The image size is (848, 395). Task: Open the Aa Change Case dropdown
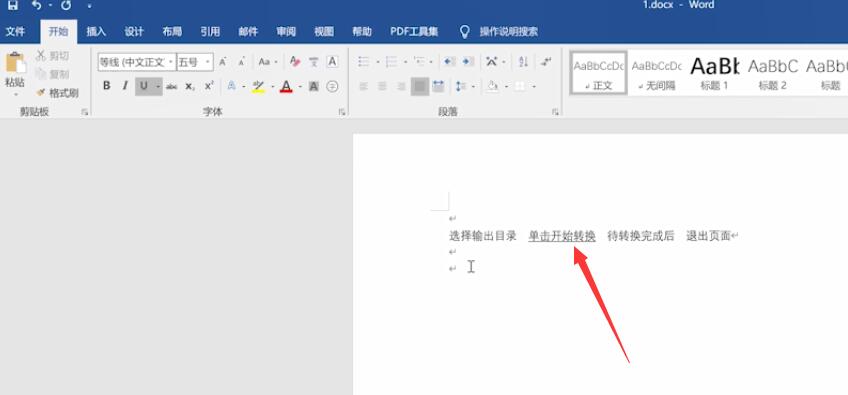tap(268, 62)
